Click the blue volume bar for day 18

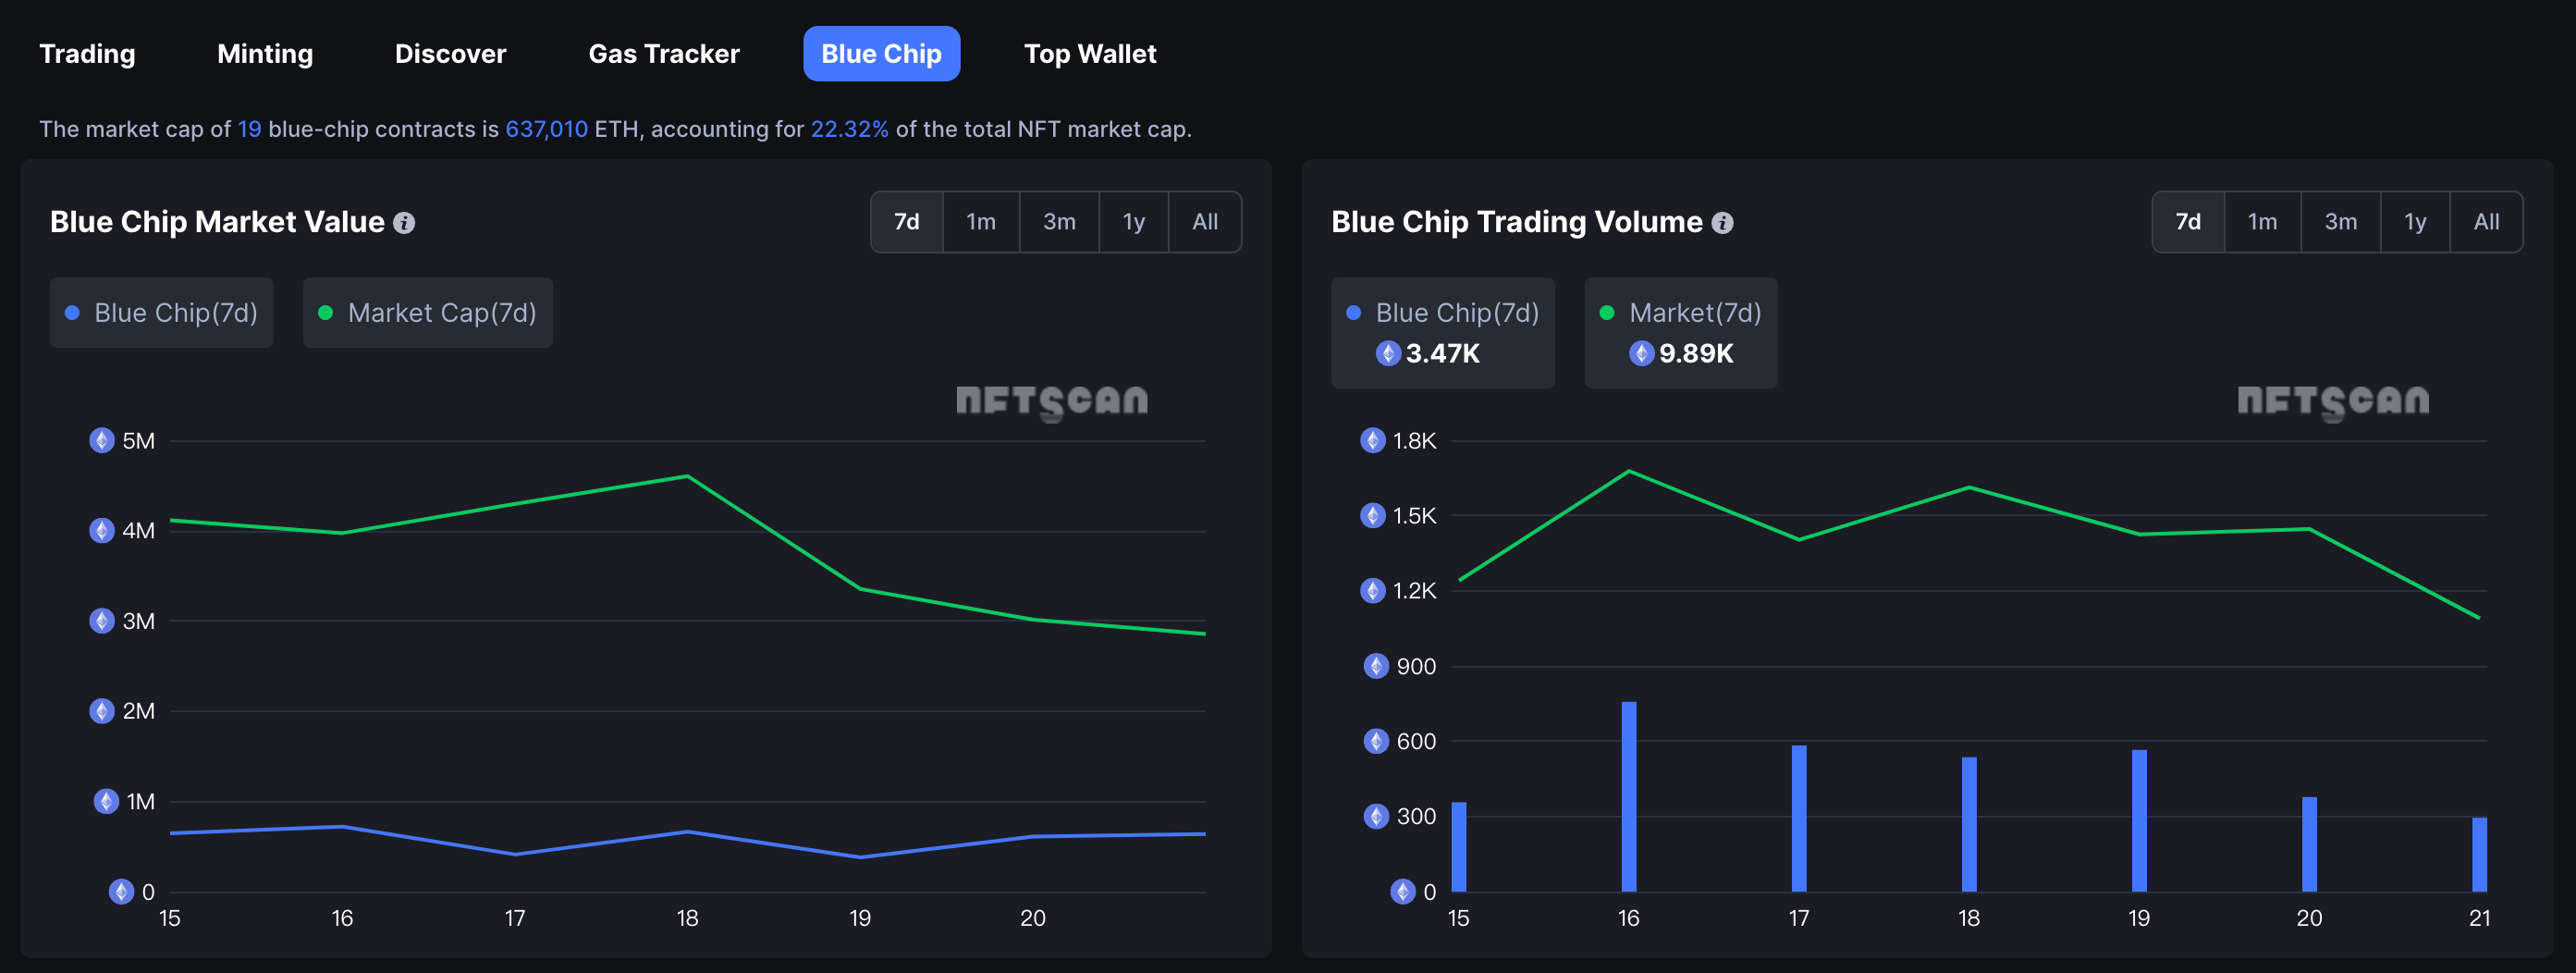point(1969,825)
